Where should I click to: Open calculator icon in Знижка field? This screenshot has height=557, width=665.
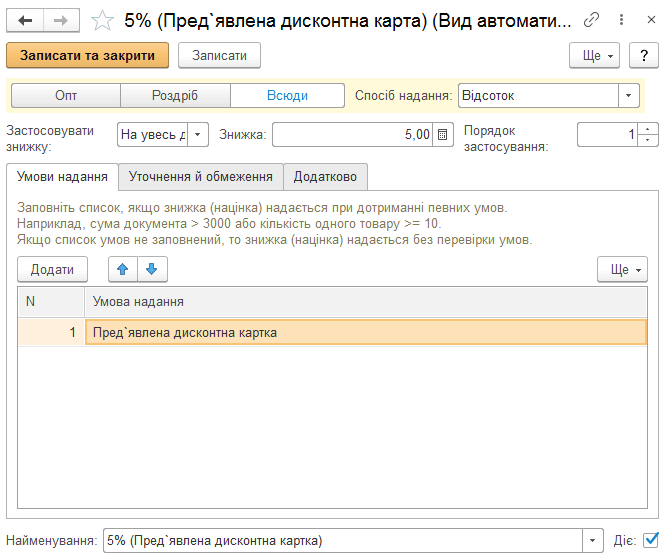tap(442, 135)
